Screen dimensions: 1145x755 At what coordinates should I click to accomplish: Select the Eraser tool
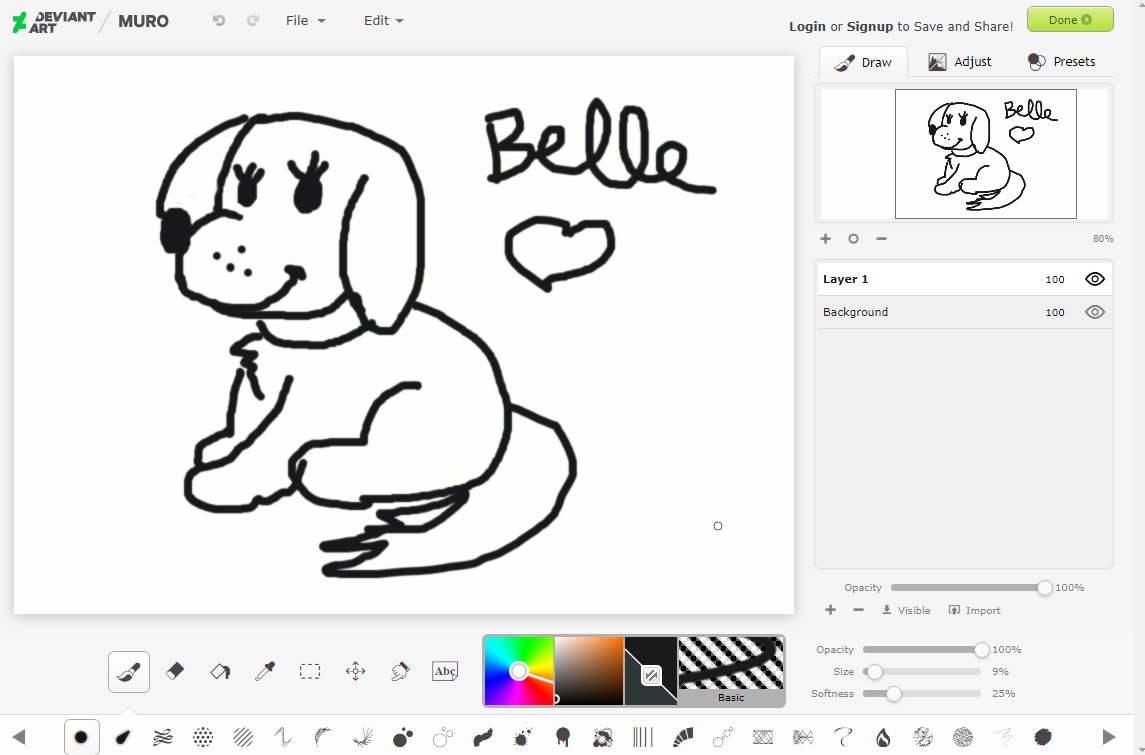[174, 671]
